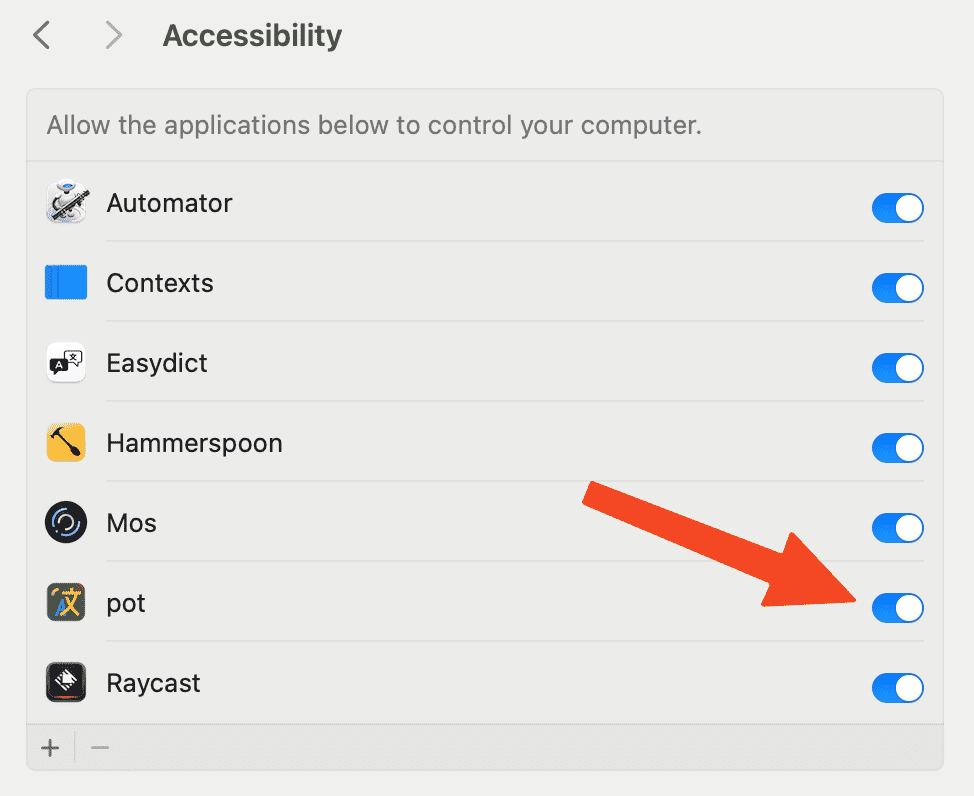The height and width of the screenshot is (796, 974).
Task: Disable accessibility access for Automator
Action: (x=898, y=208)
